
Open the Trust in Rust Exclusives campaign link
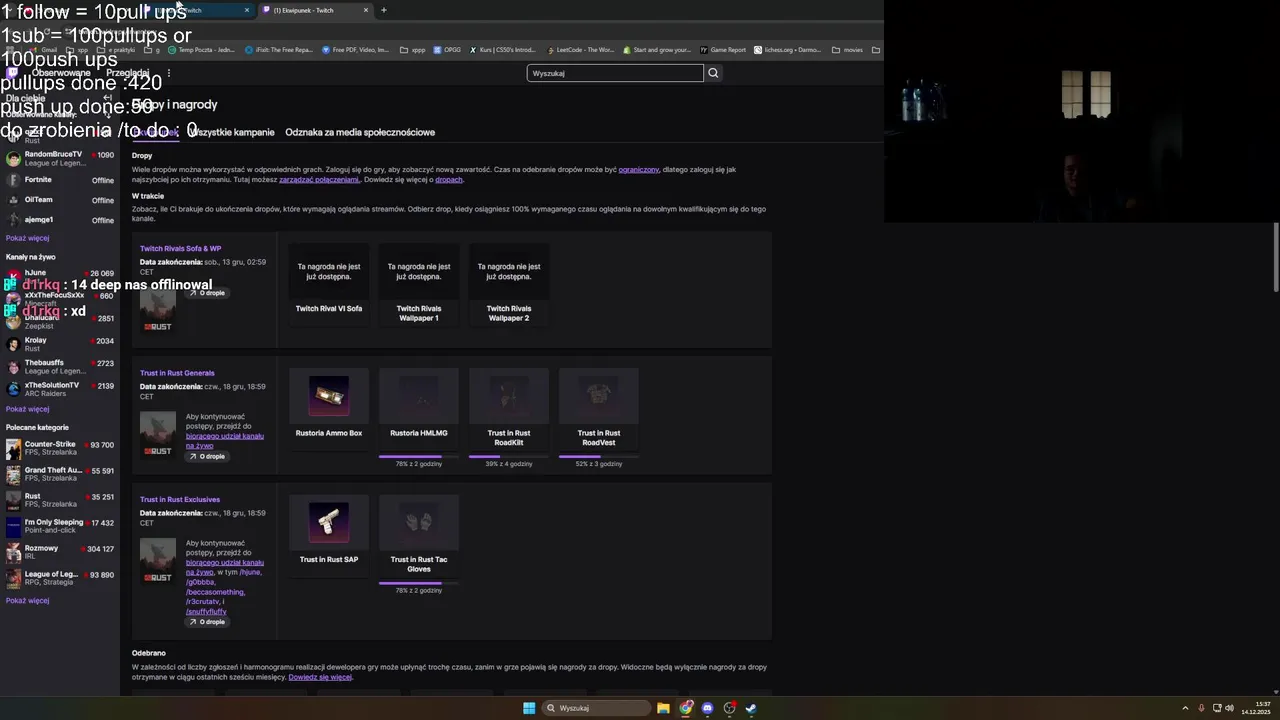(180, 499)
